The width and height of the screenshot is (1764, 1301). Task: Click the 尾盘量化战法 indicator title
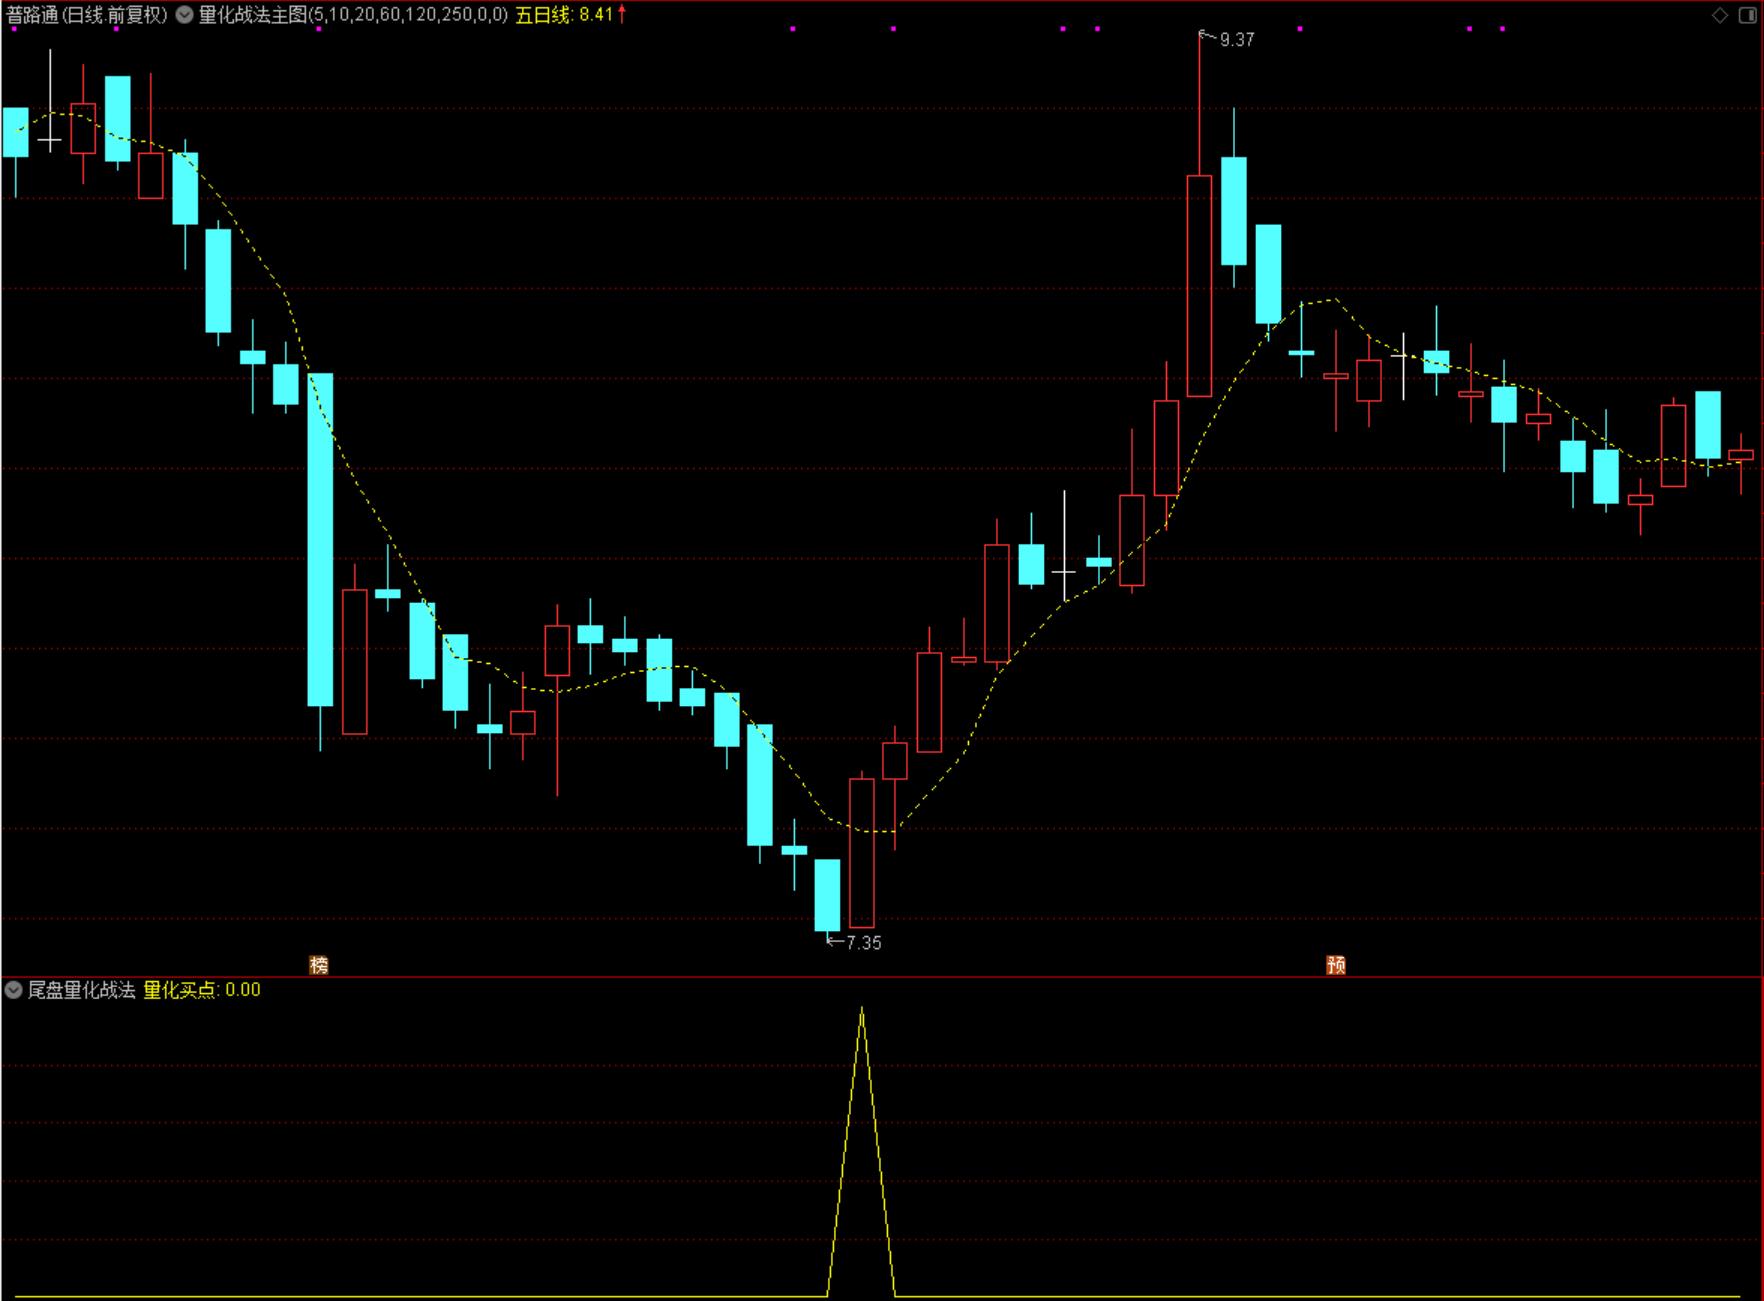tap(81, 990)
